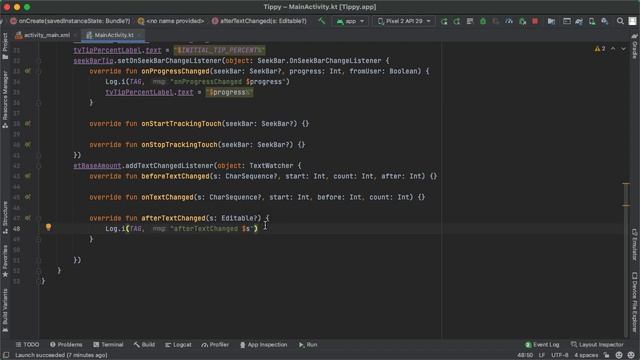Screen dimensions: 640x360
Task: Toggle the read-only lock icon in status bar
Action: tap(607, 355)
